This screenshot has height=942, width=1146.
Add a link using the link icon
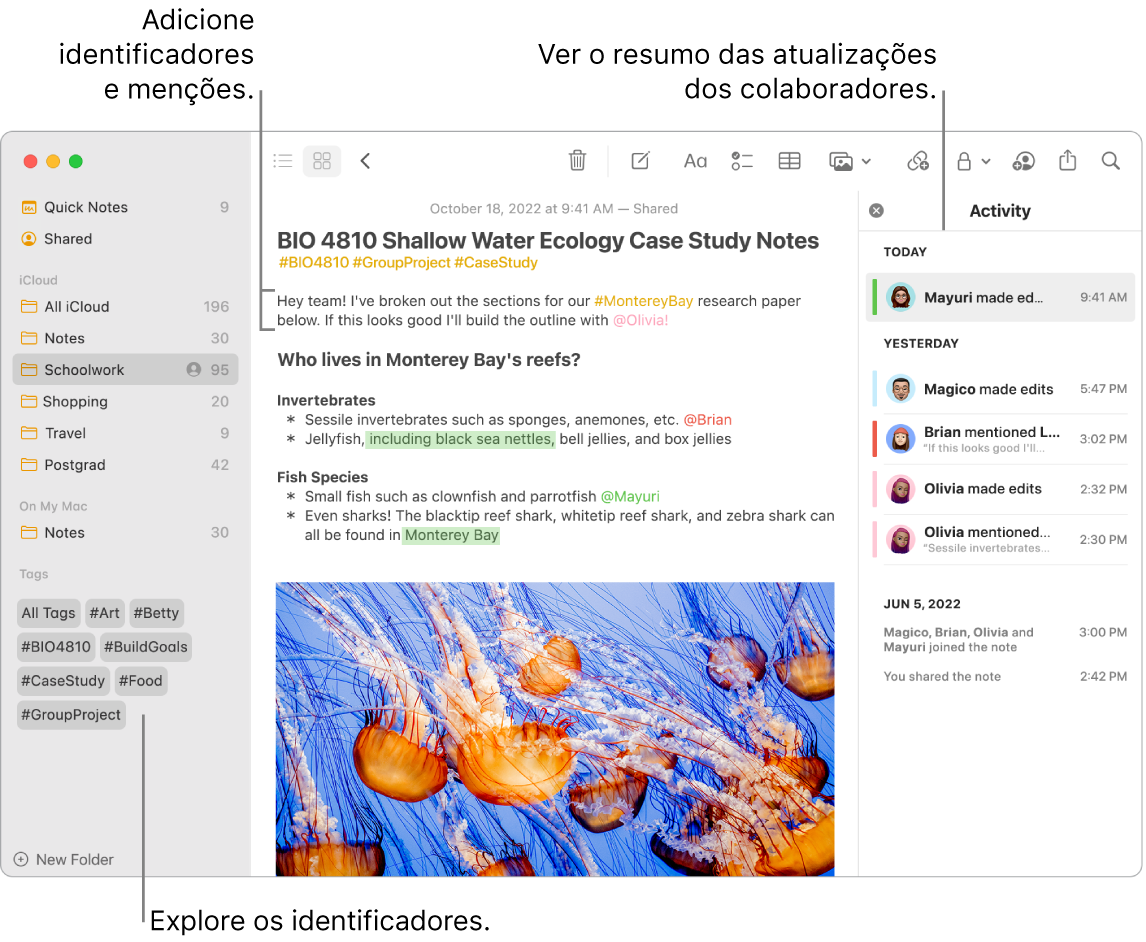918,161
